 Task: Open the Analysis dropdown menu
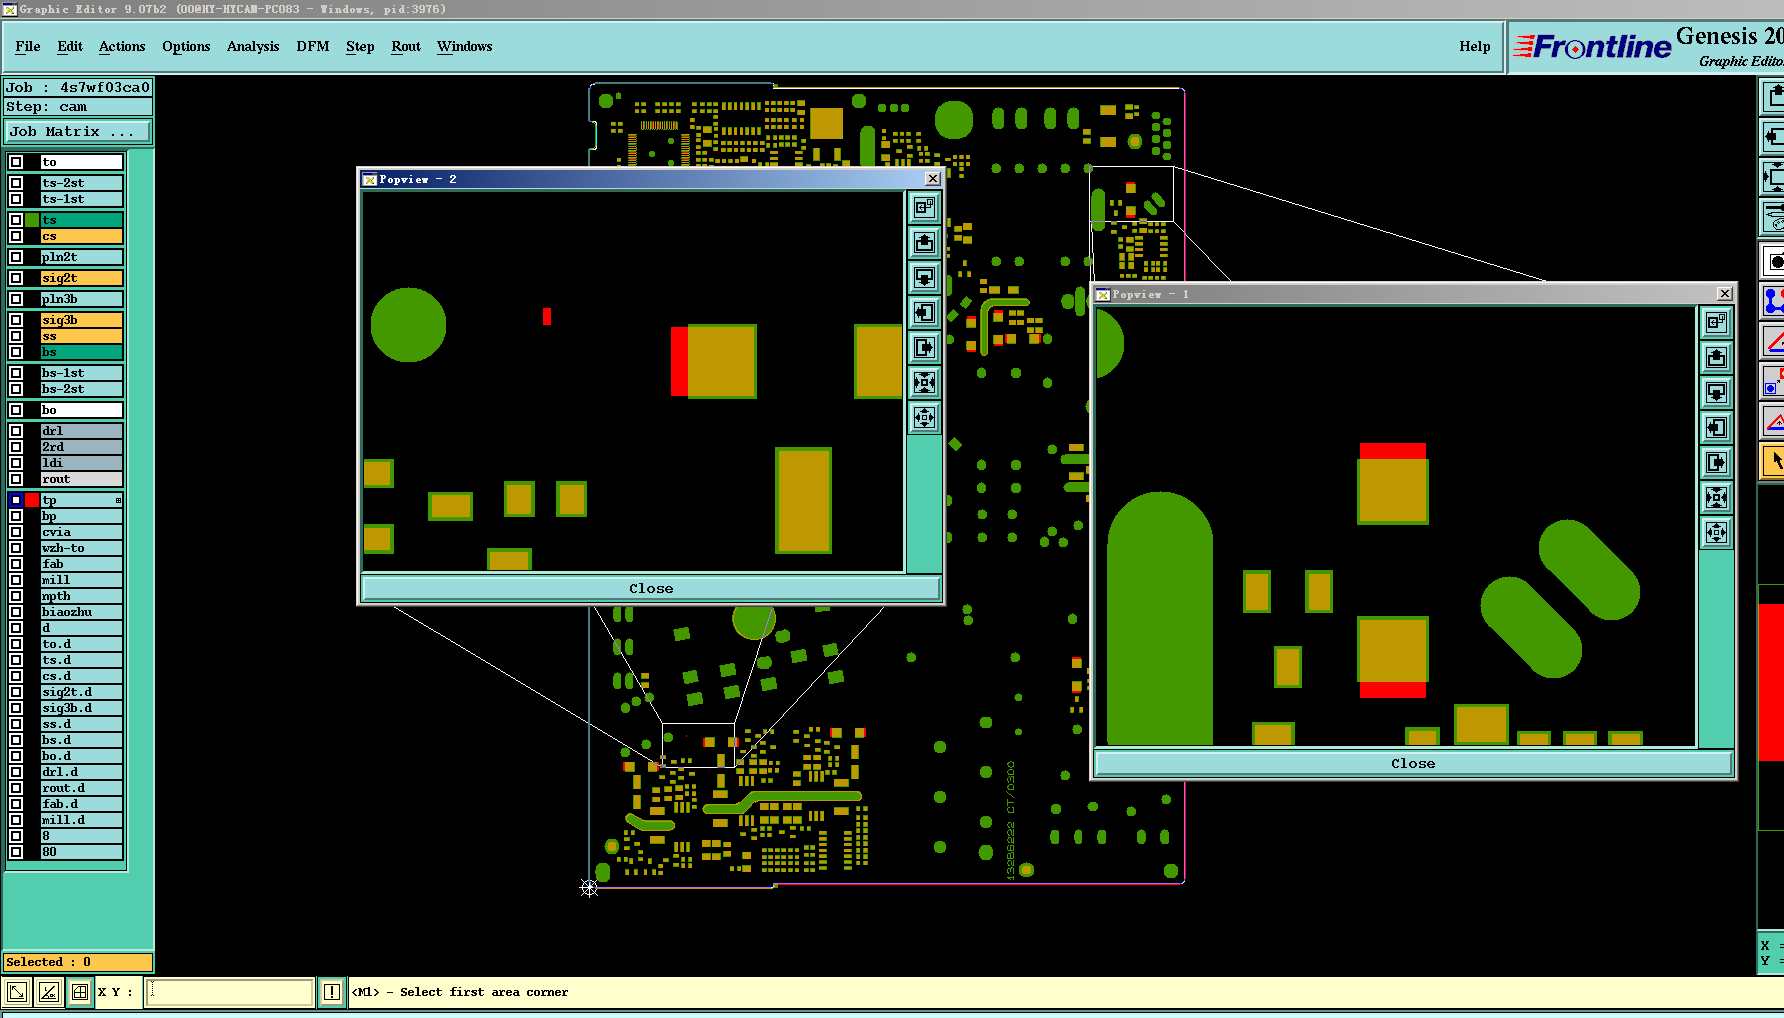tap(253, 47)
